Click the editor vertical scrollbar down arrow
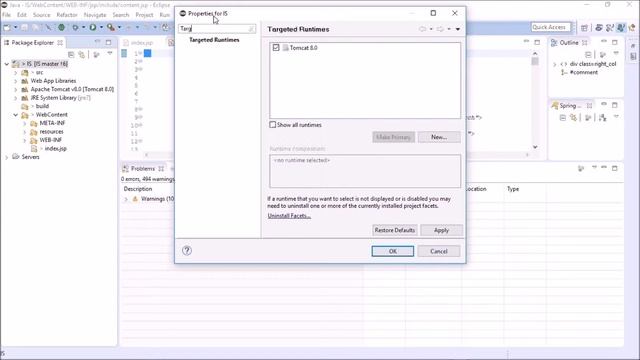The height and width of the screenshot is (360, 640). coord(535,147)
